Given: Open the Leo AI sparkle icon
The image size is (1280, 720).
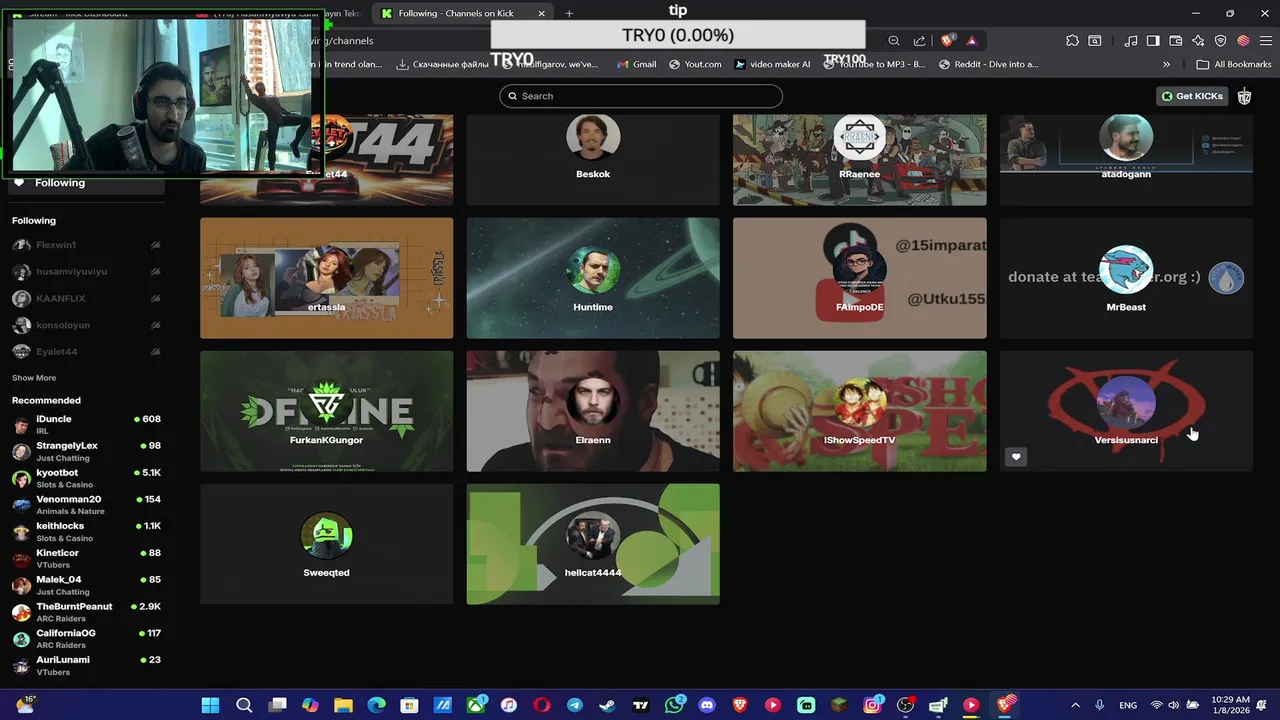Looking at the screenshot, I should (x=1198, y=41).
